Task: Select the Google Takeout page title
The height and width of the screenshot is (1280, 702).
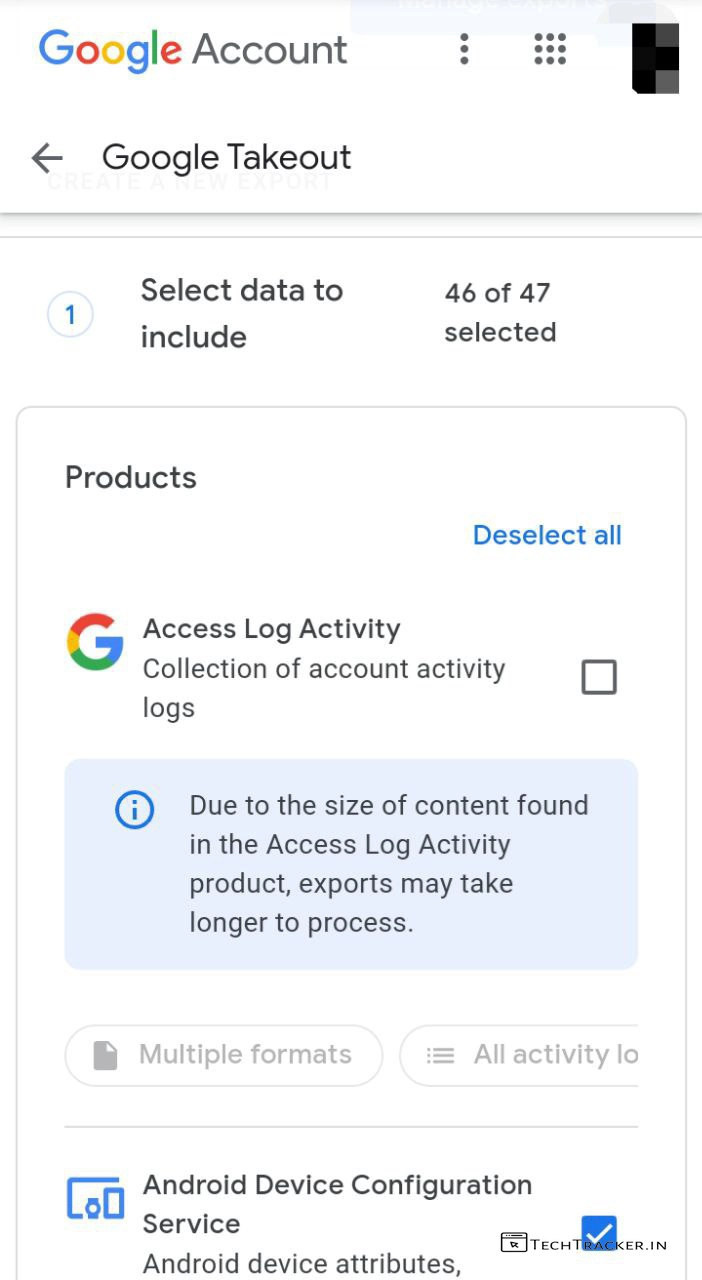Action: coord(227,157)
